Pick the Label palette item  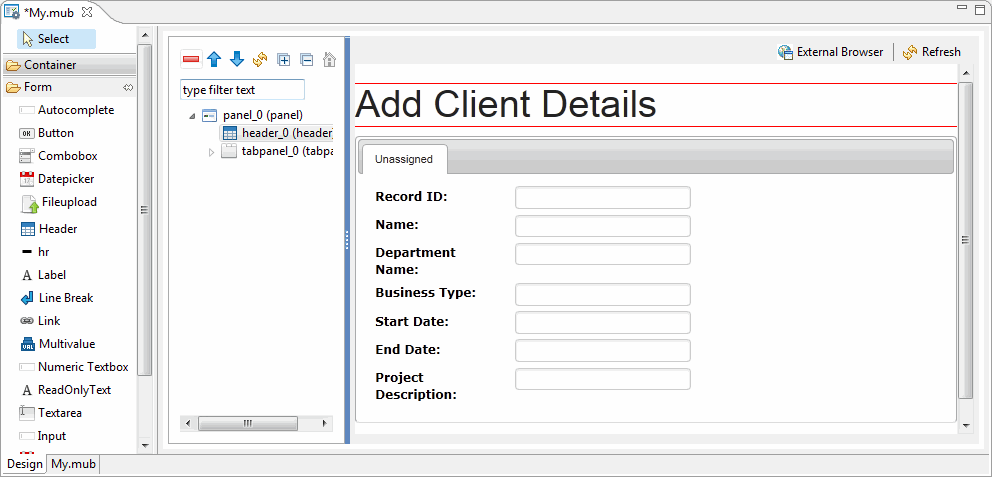tap(42, 275)
